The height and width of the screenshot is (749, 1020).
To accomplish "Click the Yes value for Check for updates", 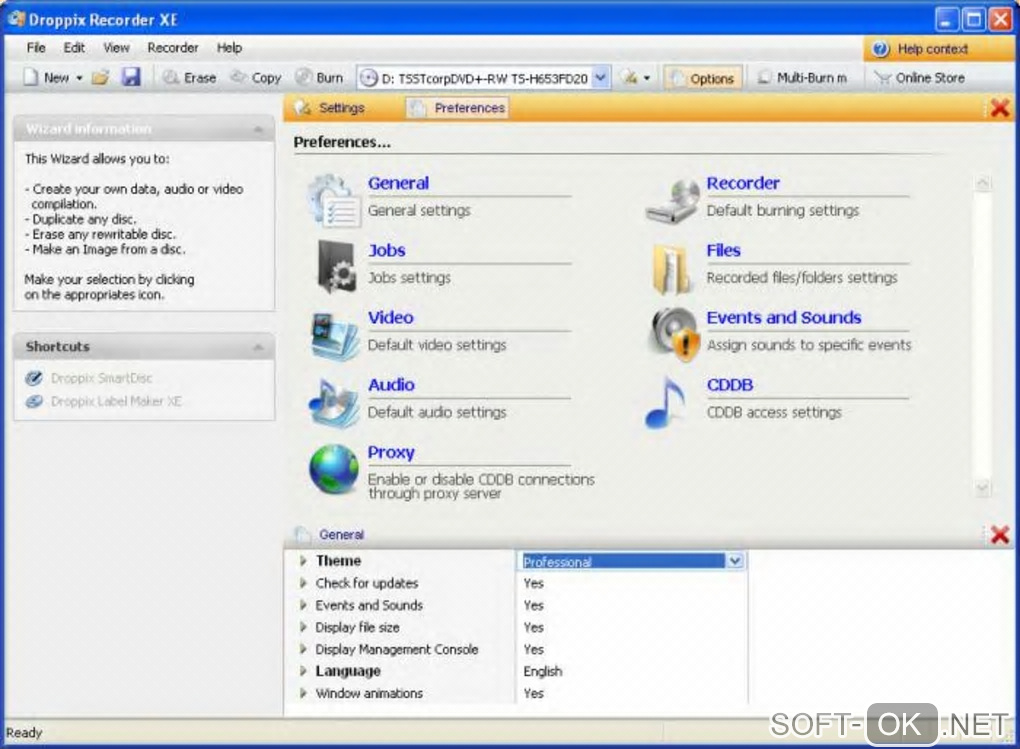I will coord(533,583).
